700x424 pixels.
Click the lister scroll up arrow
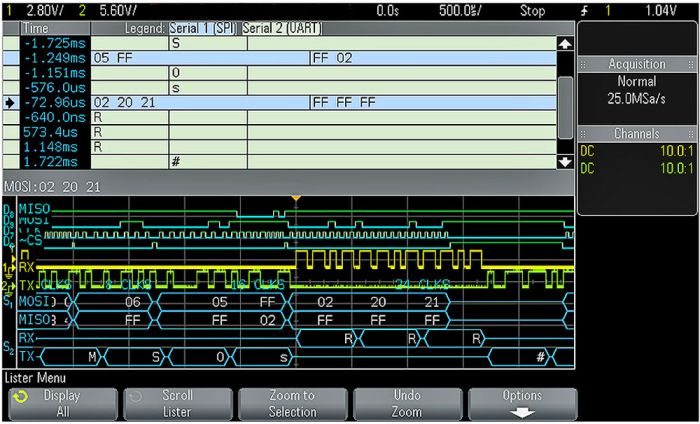565,44
